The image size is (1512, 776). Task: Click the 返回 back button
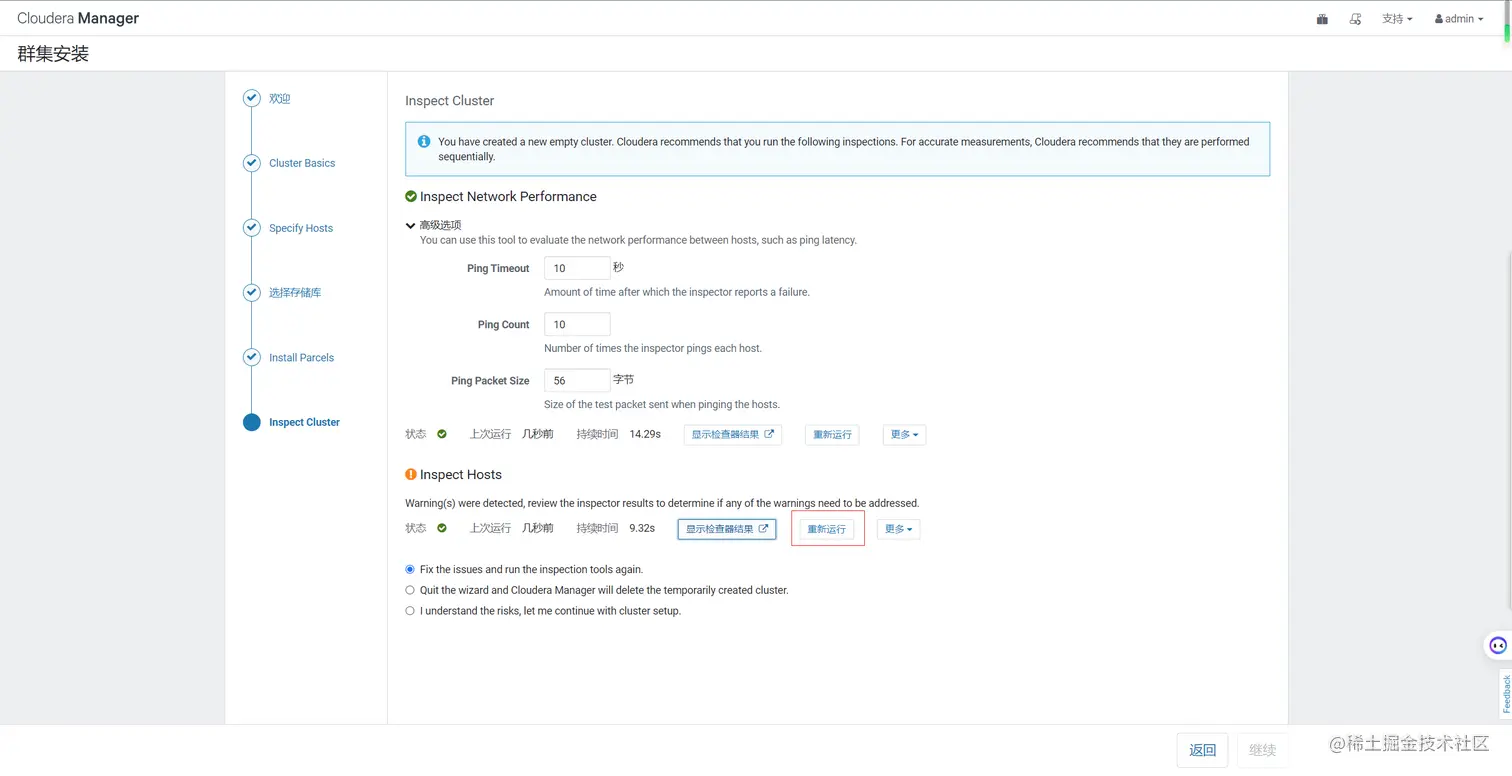pyautogui.click(x=1202, y=750)
